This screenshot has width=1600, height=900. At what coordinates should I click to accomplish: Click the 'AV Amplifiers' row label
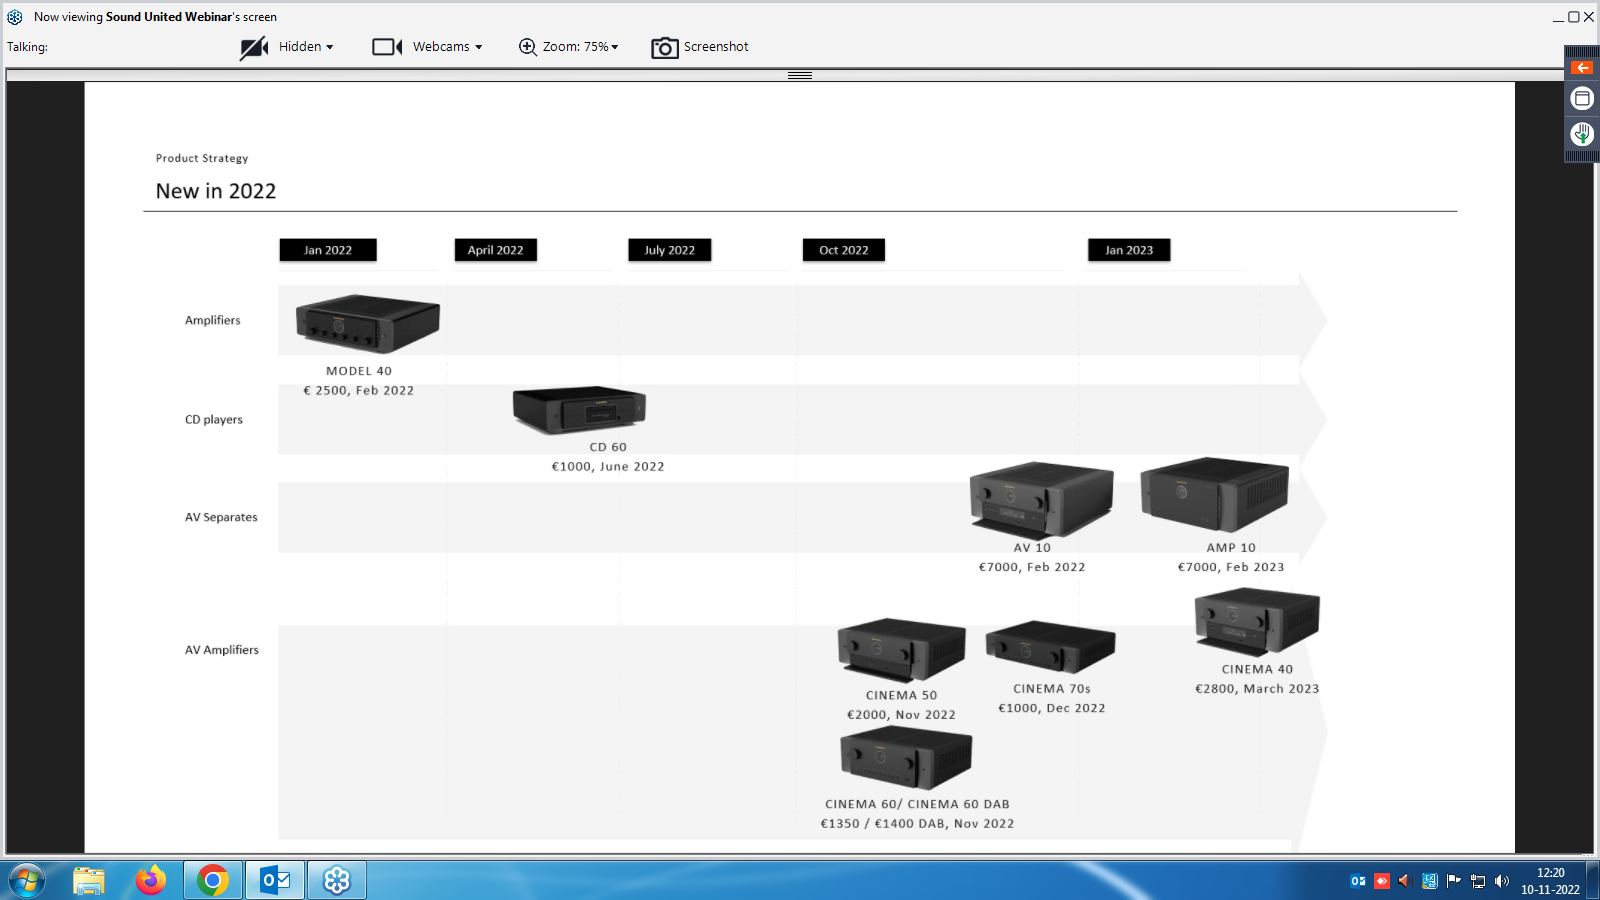pos(222,650)
